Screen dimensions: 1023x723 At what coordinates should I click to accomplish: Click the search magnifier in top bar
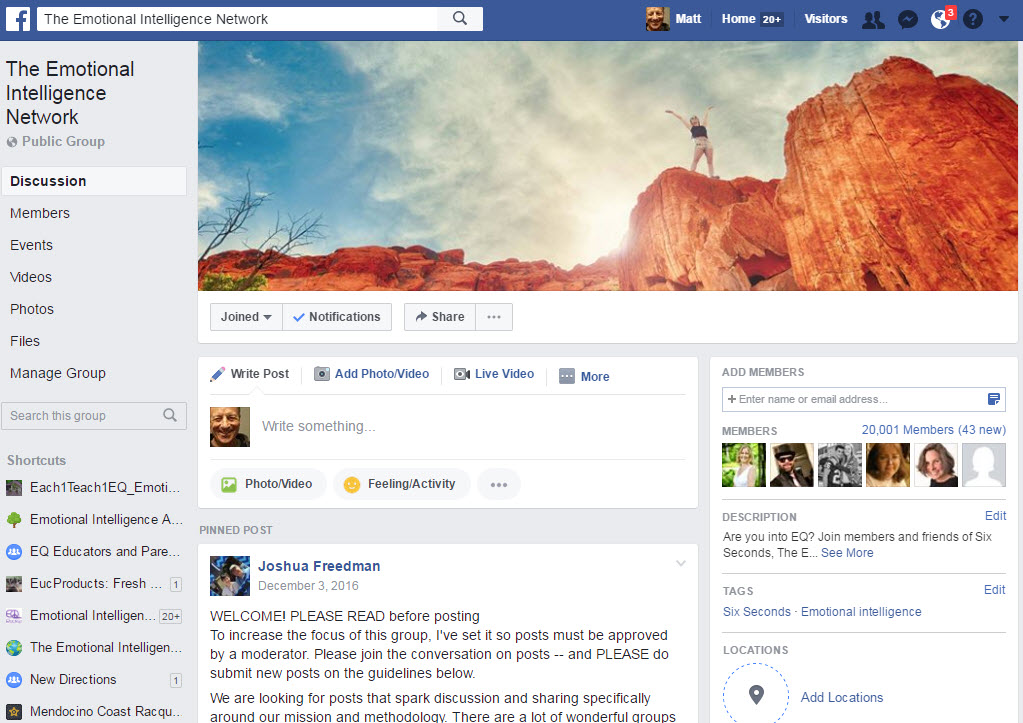click(x=460, y=19)
